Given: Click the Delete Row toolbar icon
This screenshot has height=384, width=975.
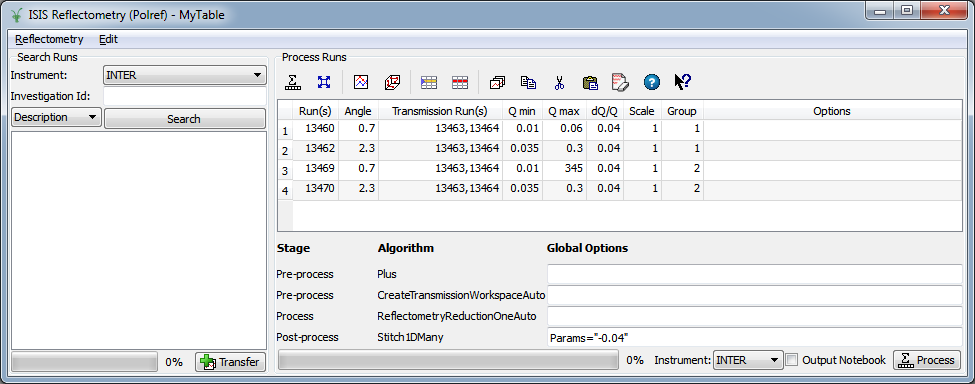Looking at the screenshot, I should point(460,82).
